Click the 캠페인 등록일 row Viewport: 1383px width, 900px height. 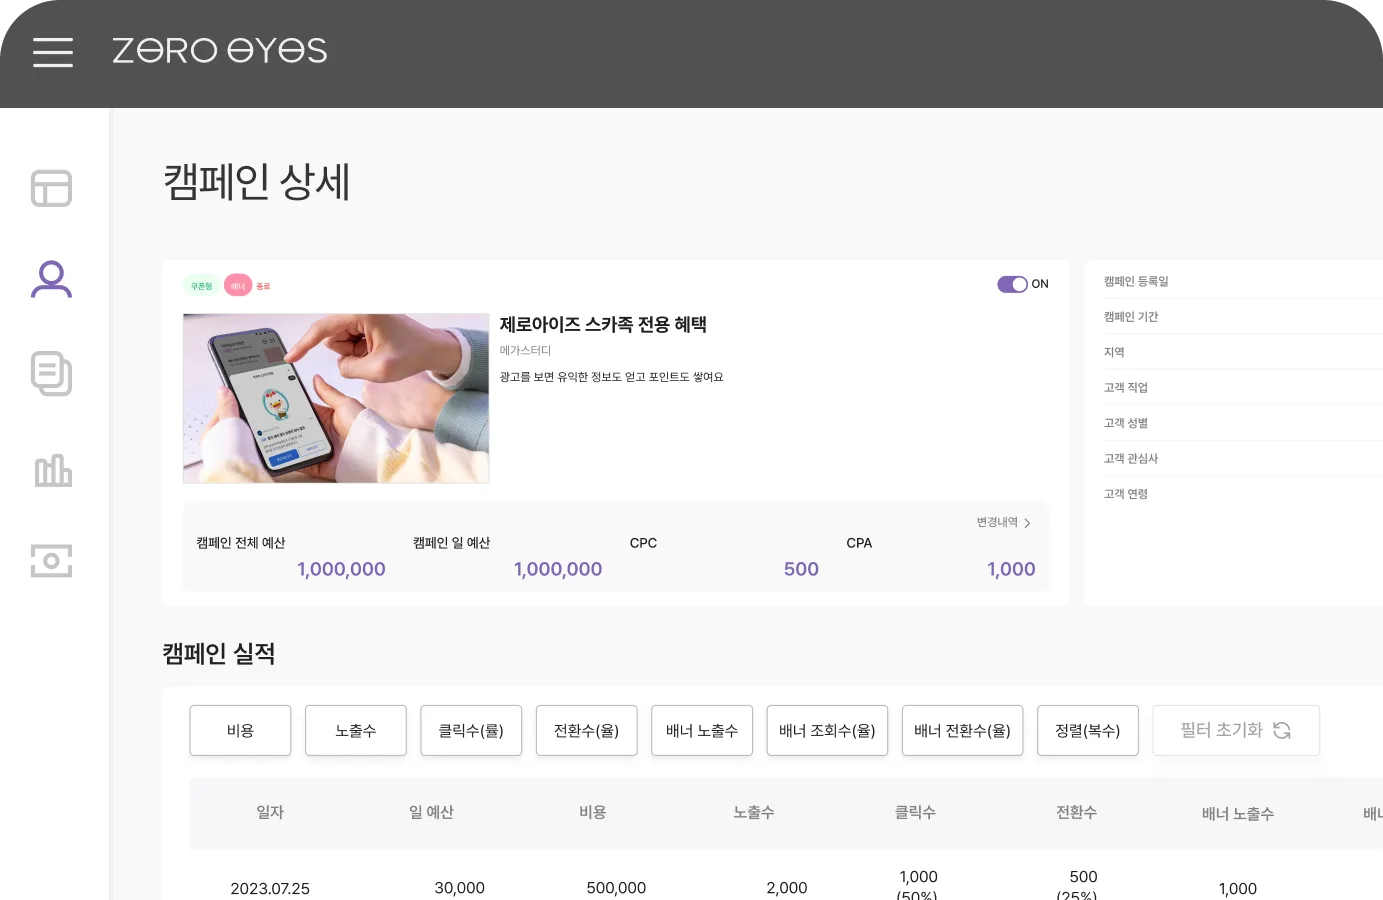point(1243,282)
